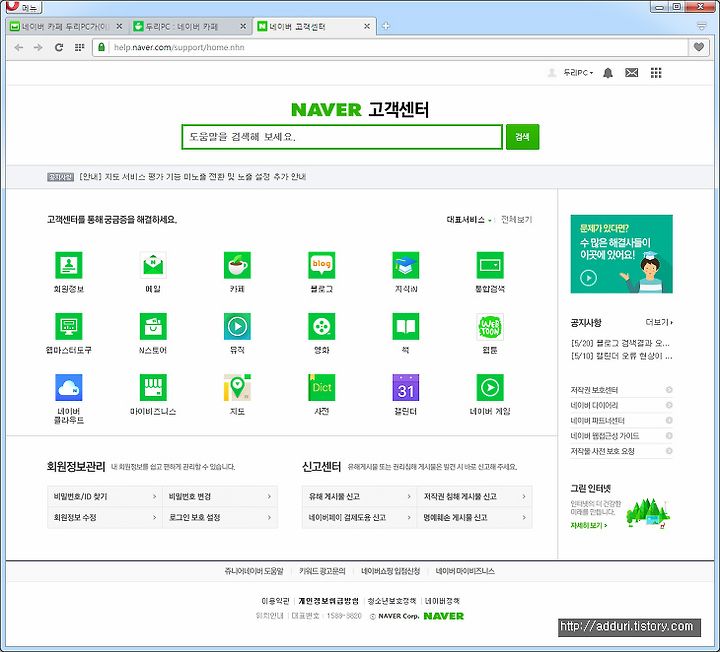Open the 회원정보 member info icon

[69, 265]
